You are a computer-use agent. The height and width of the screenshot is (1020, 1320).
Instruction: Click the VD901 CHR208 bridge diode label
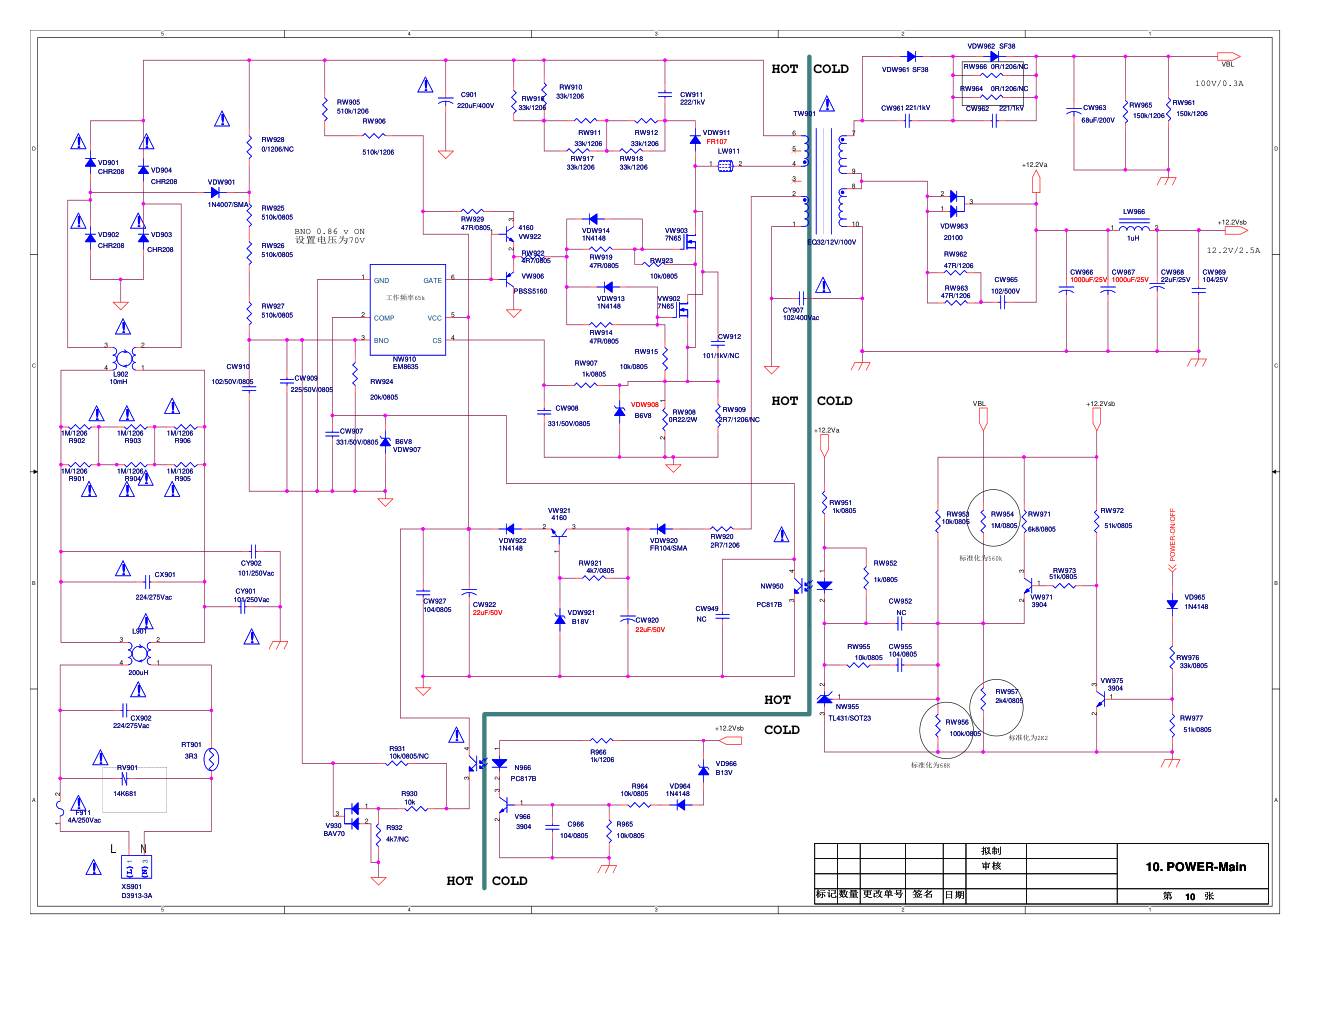pyautogui.click(x=110, y=167)
